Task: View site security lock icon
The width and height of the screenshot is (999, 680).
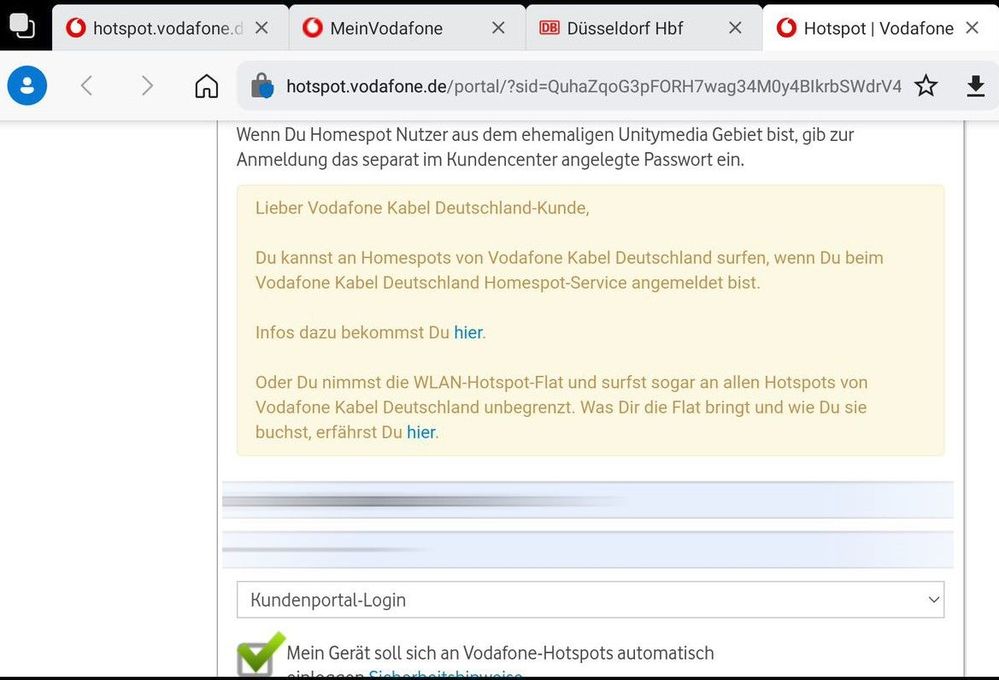Action: pyautogui.click(x=262, y=85)
